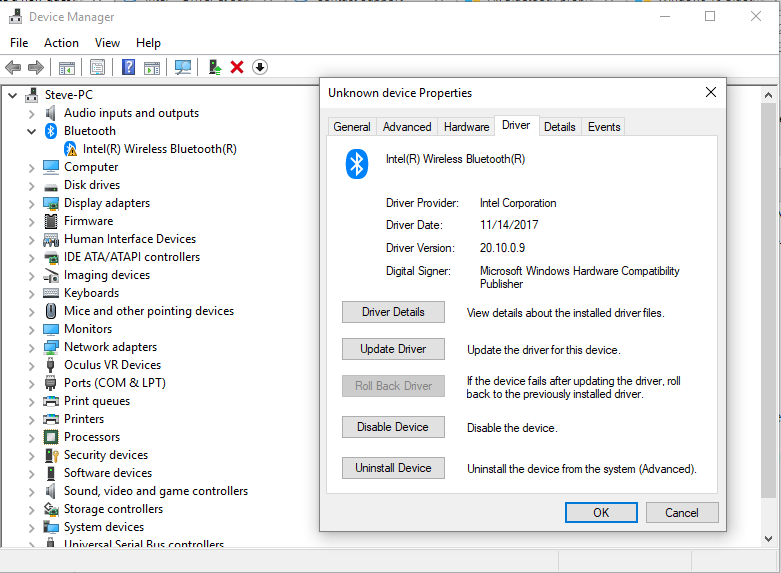This screenshot has width=781, height=573.
Task: Click the tree scrollbar up arrow
Action: [x=769, y=95]
